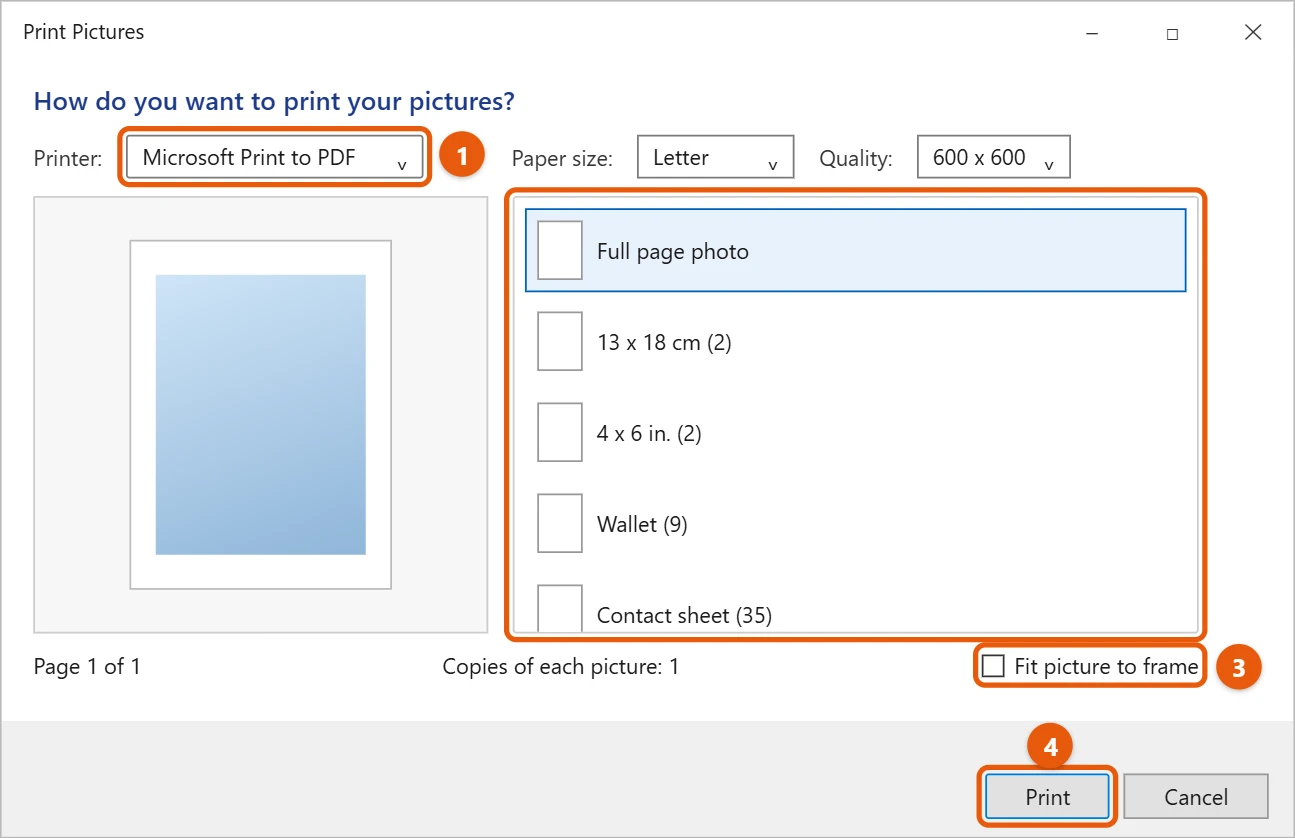Click the Print button
Screen dimensions: 1295x838
[1048, 797]
